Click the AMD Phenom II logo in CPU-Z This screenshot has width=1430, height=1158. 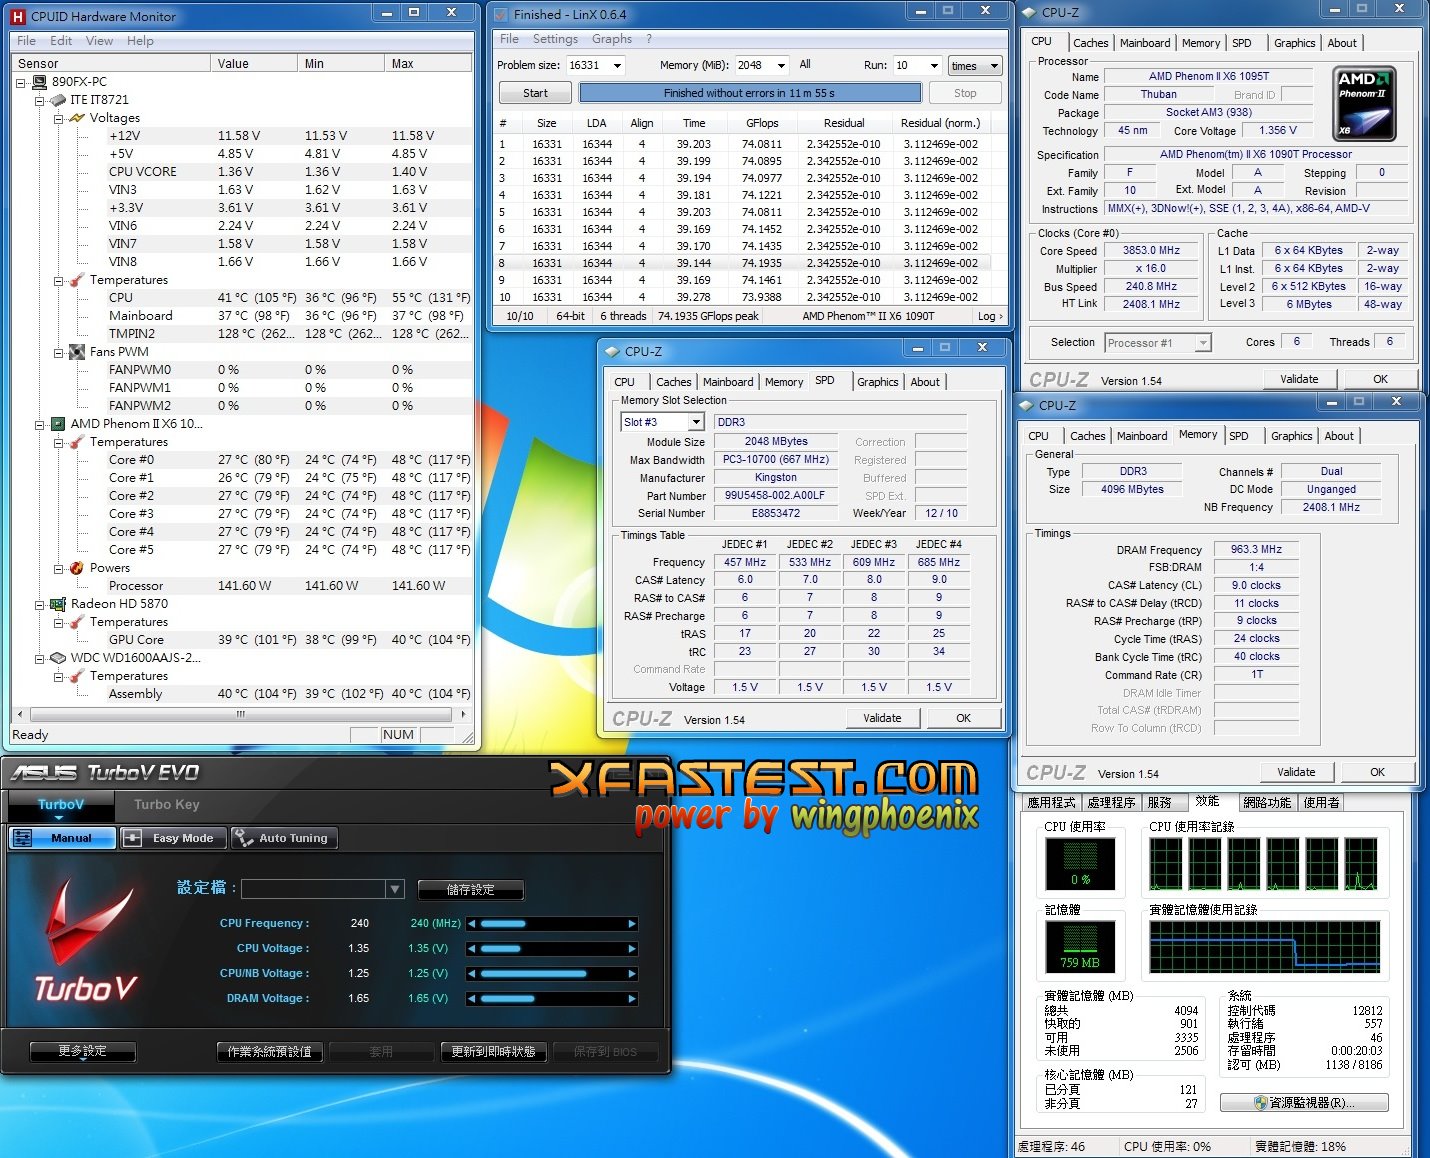[1365, 103]
